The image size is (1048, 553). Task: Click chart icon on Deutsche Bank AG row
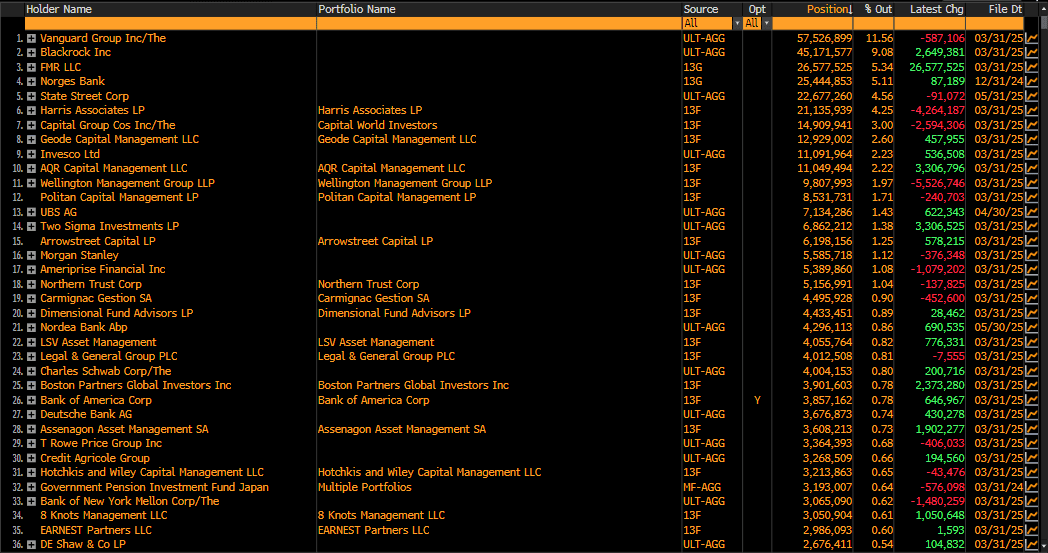coord(1032,414)
